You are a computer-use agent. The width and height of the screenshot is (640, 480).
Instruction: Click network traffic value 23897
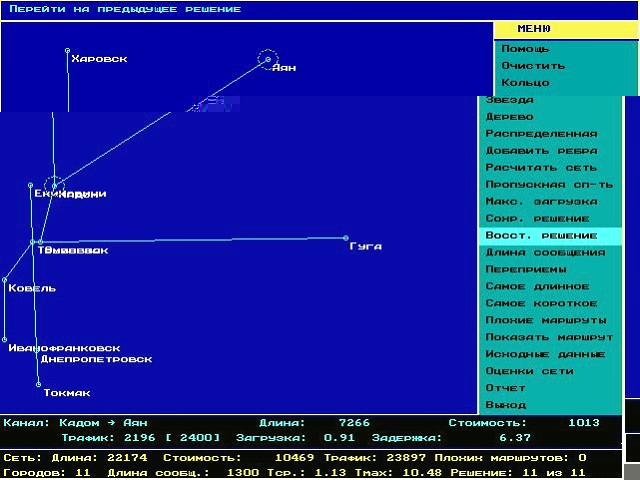tap(406, 458)
